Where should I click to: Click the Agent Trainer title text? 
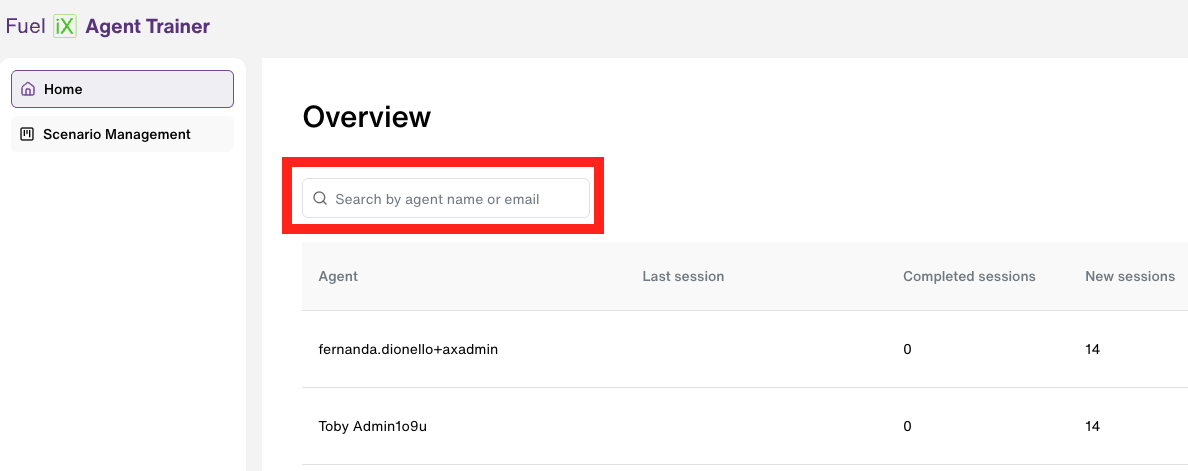click(148, 27)
